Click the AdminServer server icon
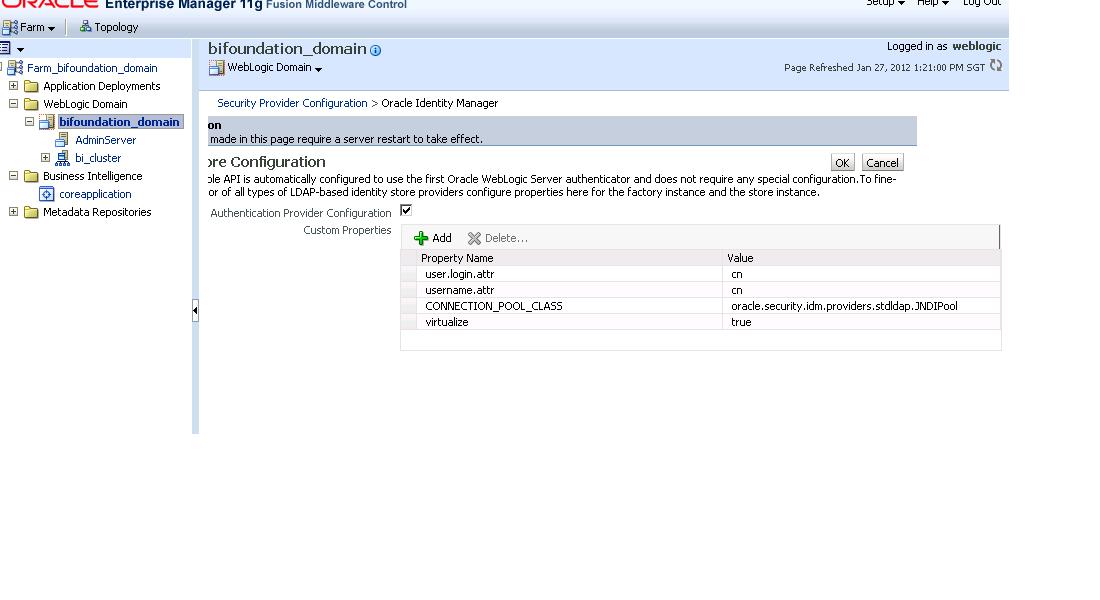 62,140
